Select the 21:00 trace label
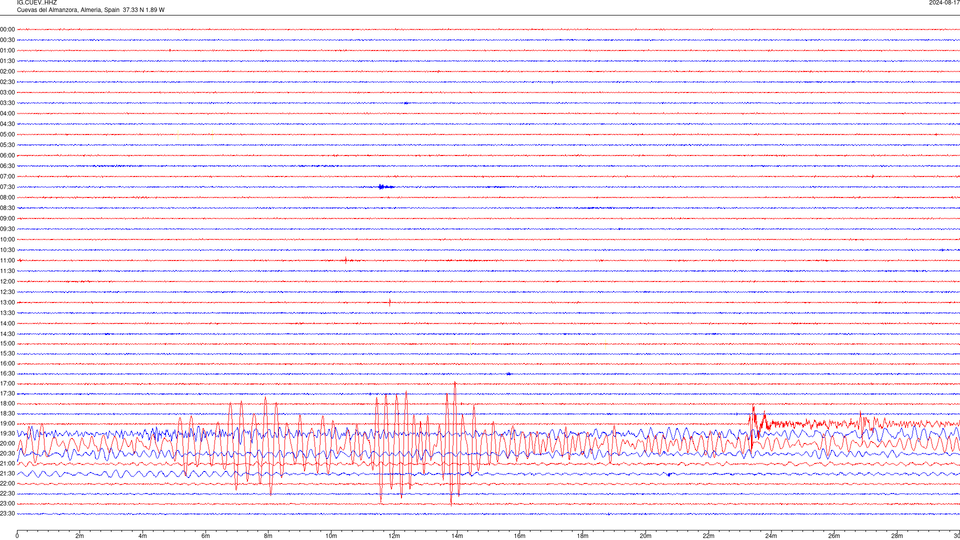Viewport: 960px width, 540px height. tap(7, 463)
